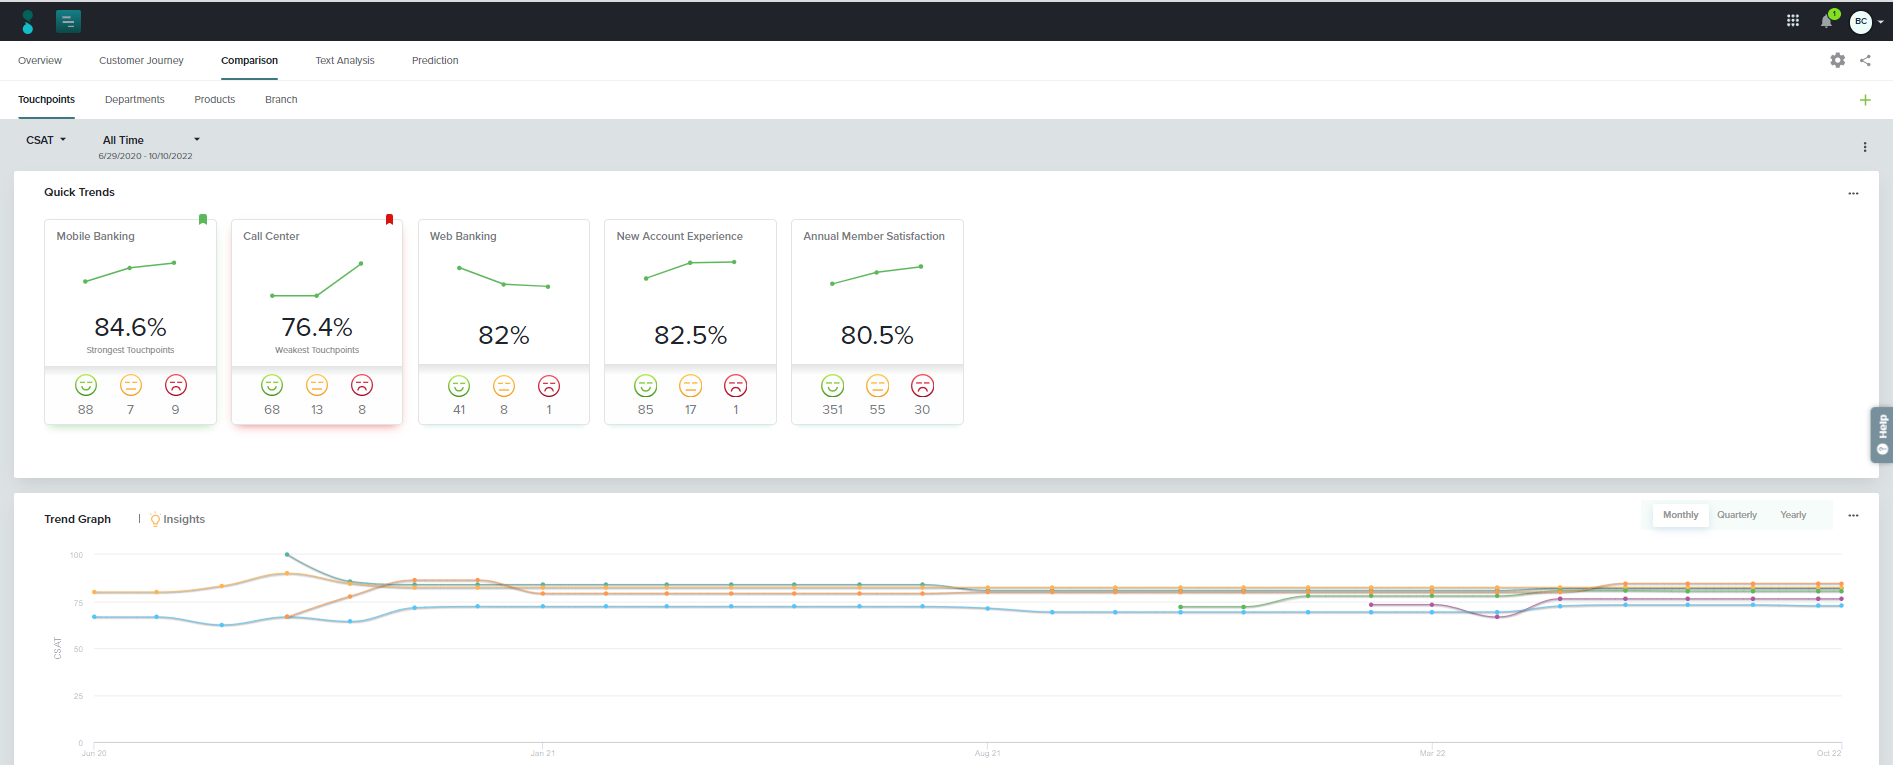Select the Monthly view toggle

[1680, 515]
